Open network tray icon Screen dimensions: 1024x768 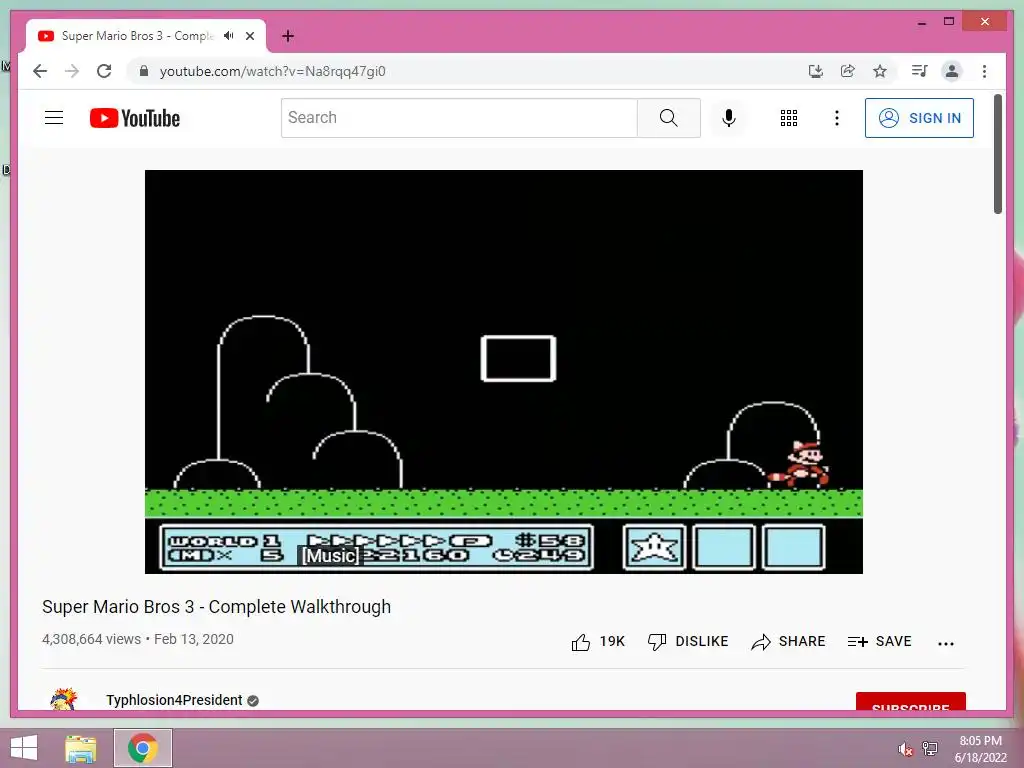pos(930,748)
